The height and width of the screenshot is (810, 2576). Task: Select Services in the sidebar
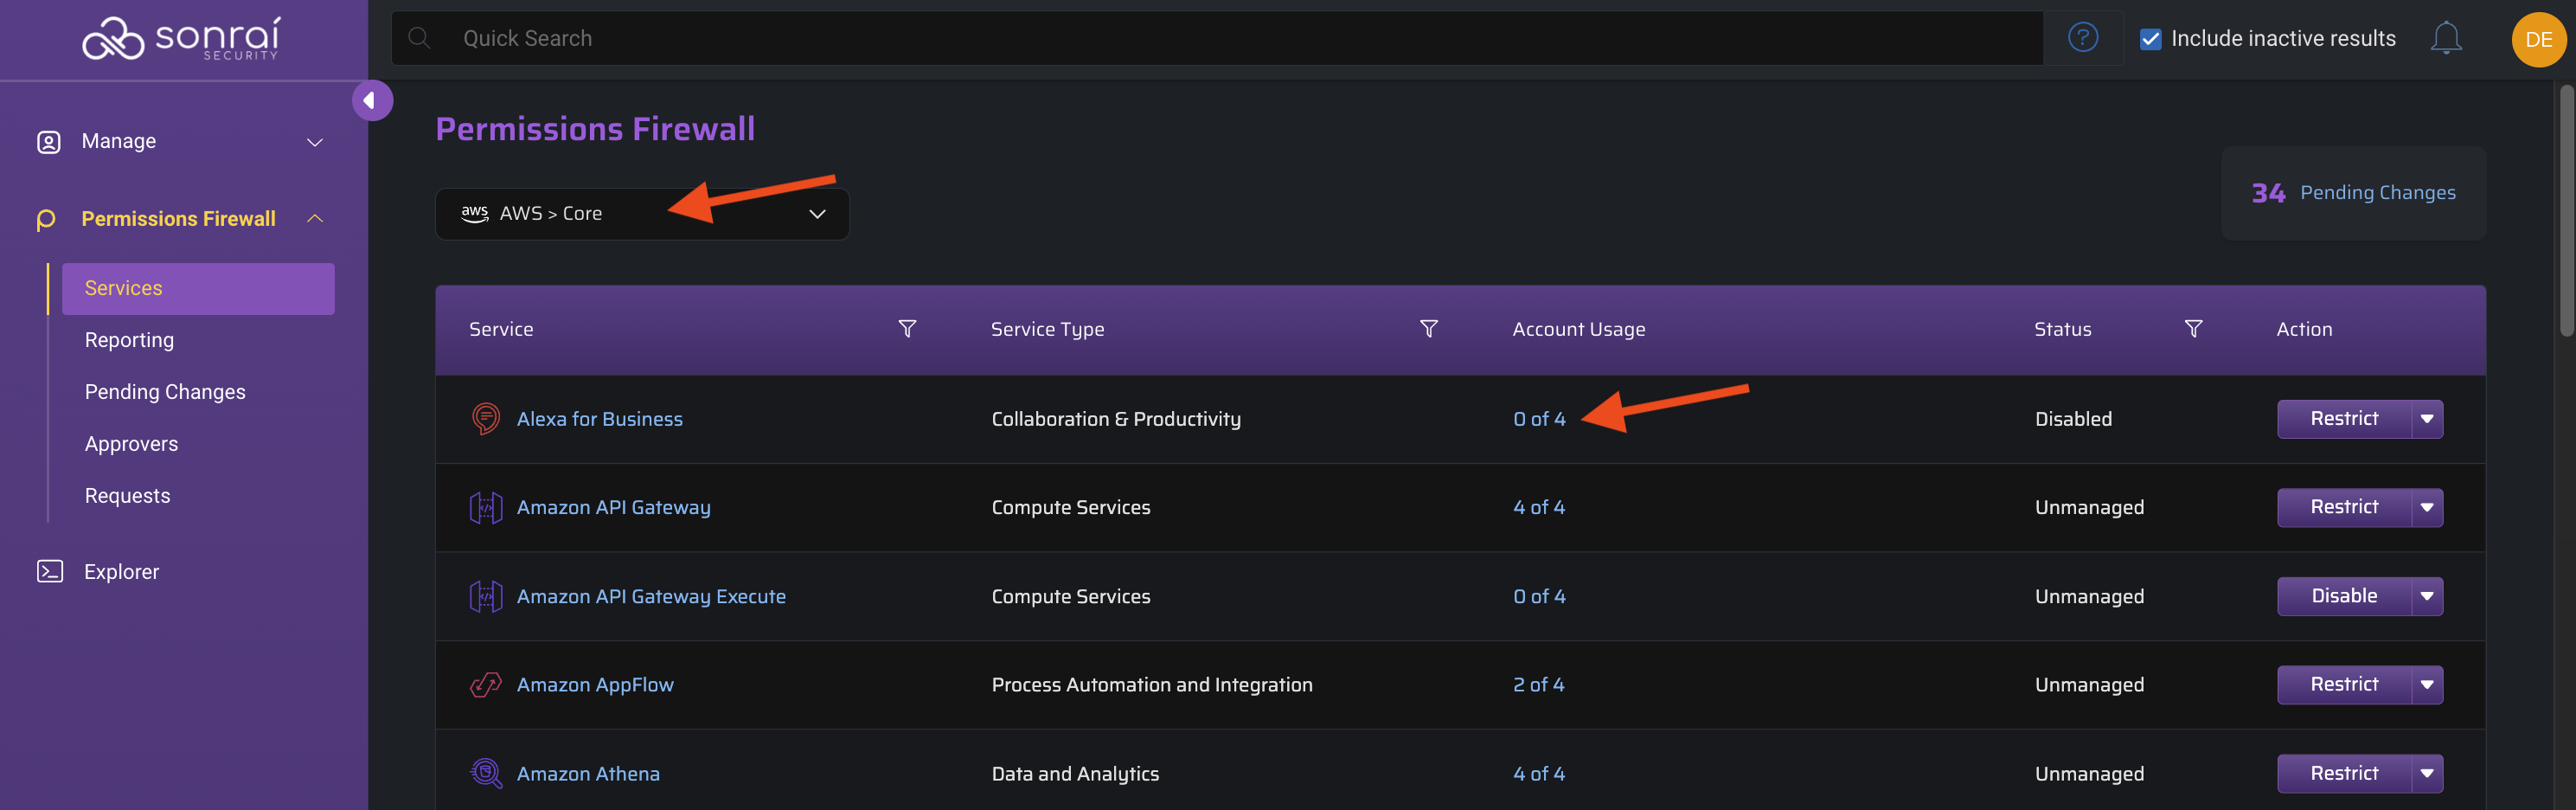click(x=198, y=288)
